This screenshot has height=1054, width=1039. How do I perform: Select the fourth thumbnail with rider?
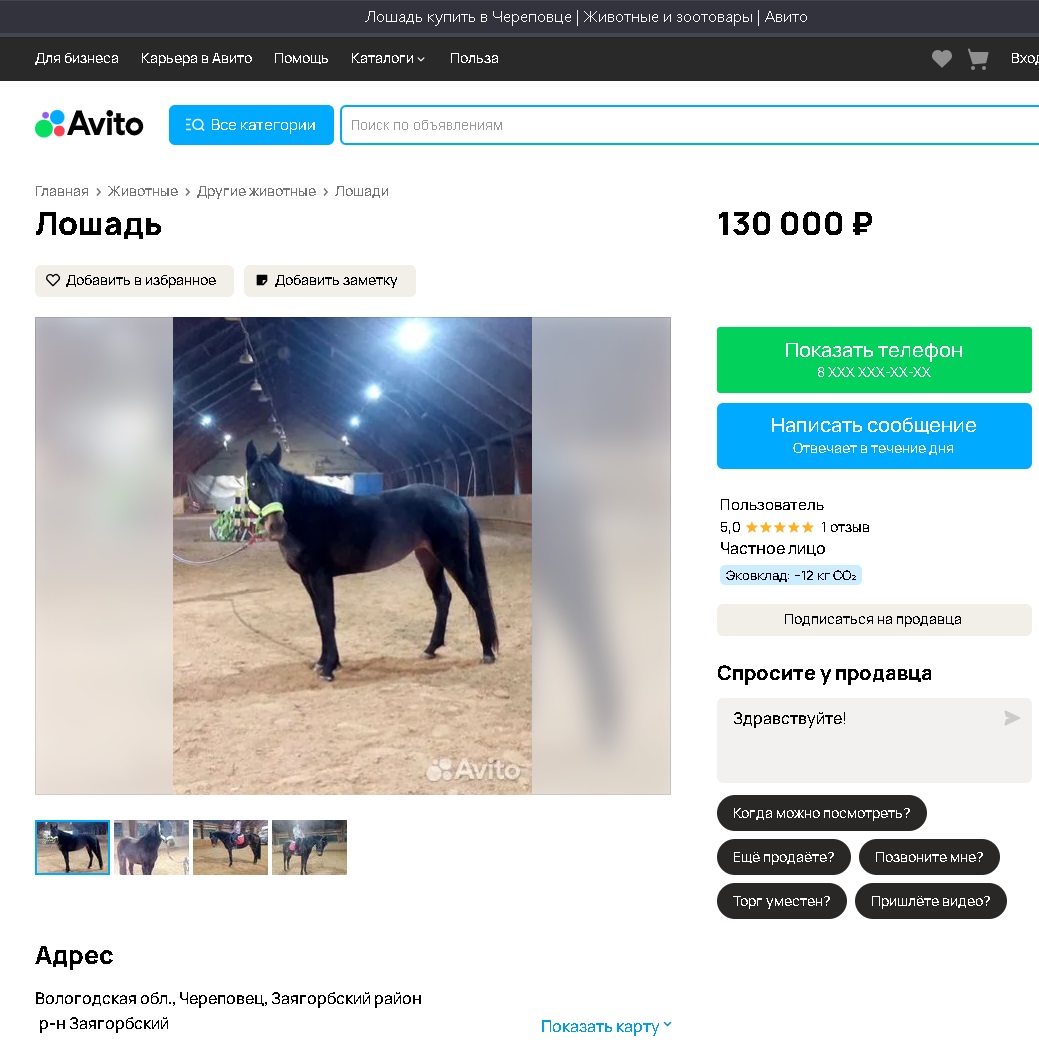(x=309, y=847)
